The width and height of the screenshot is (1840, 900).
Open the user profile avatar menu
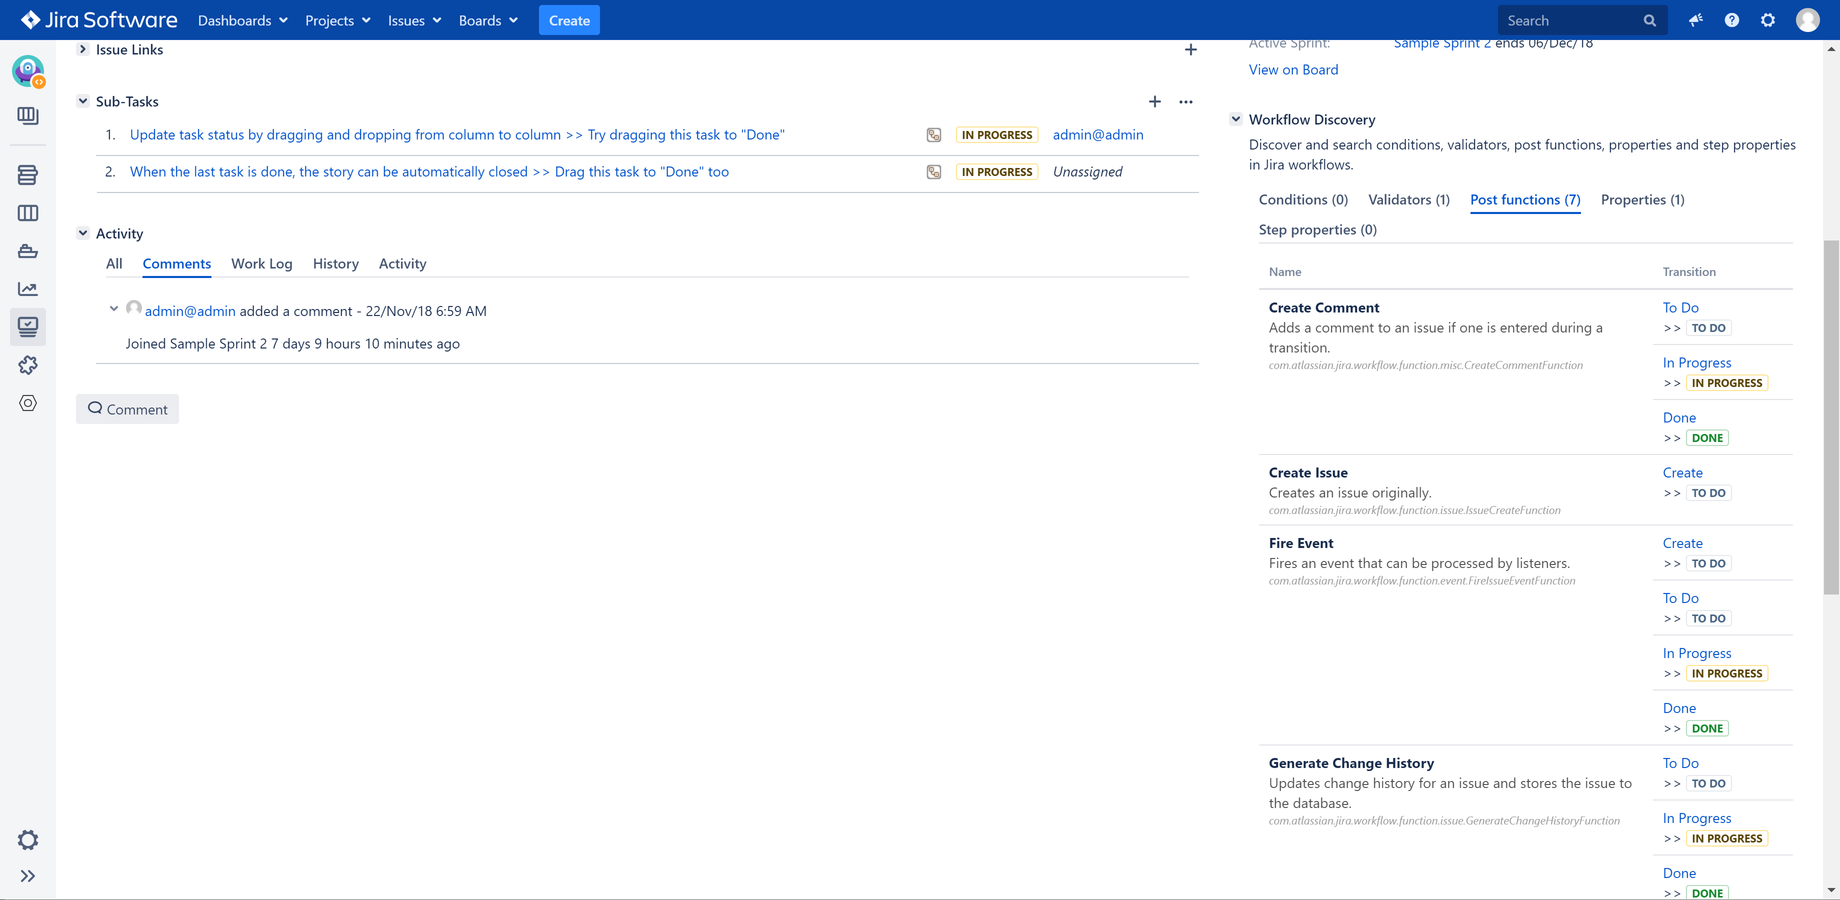point(1808,20)
